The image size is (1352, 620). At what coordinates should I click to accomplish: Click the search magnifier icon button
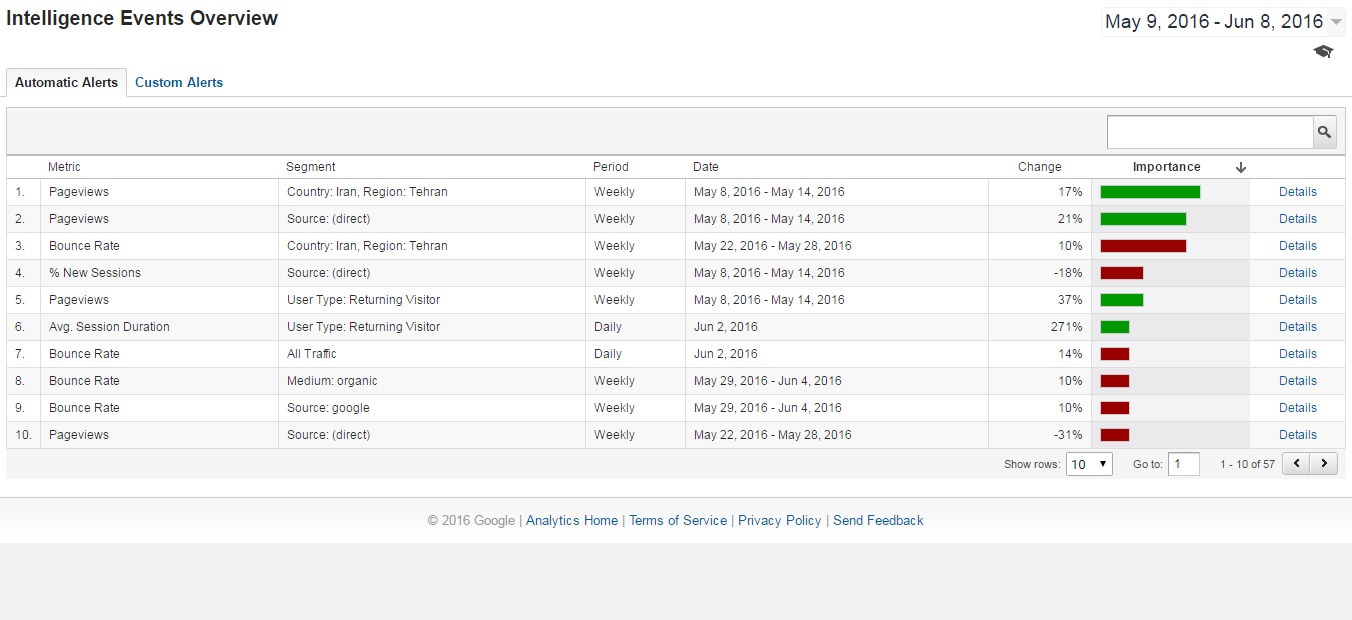click(x=1324, y=132)
